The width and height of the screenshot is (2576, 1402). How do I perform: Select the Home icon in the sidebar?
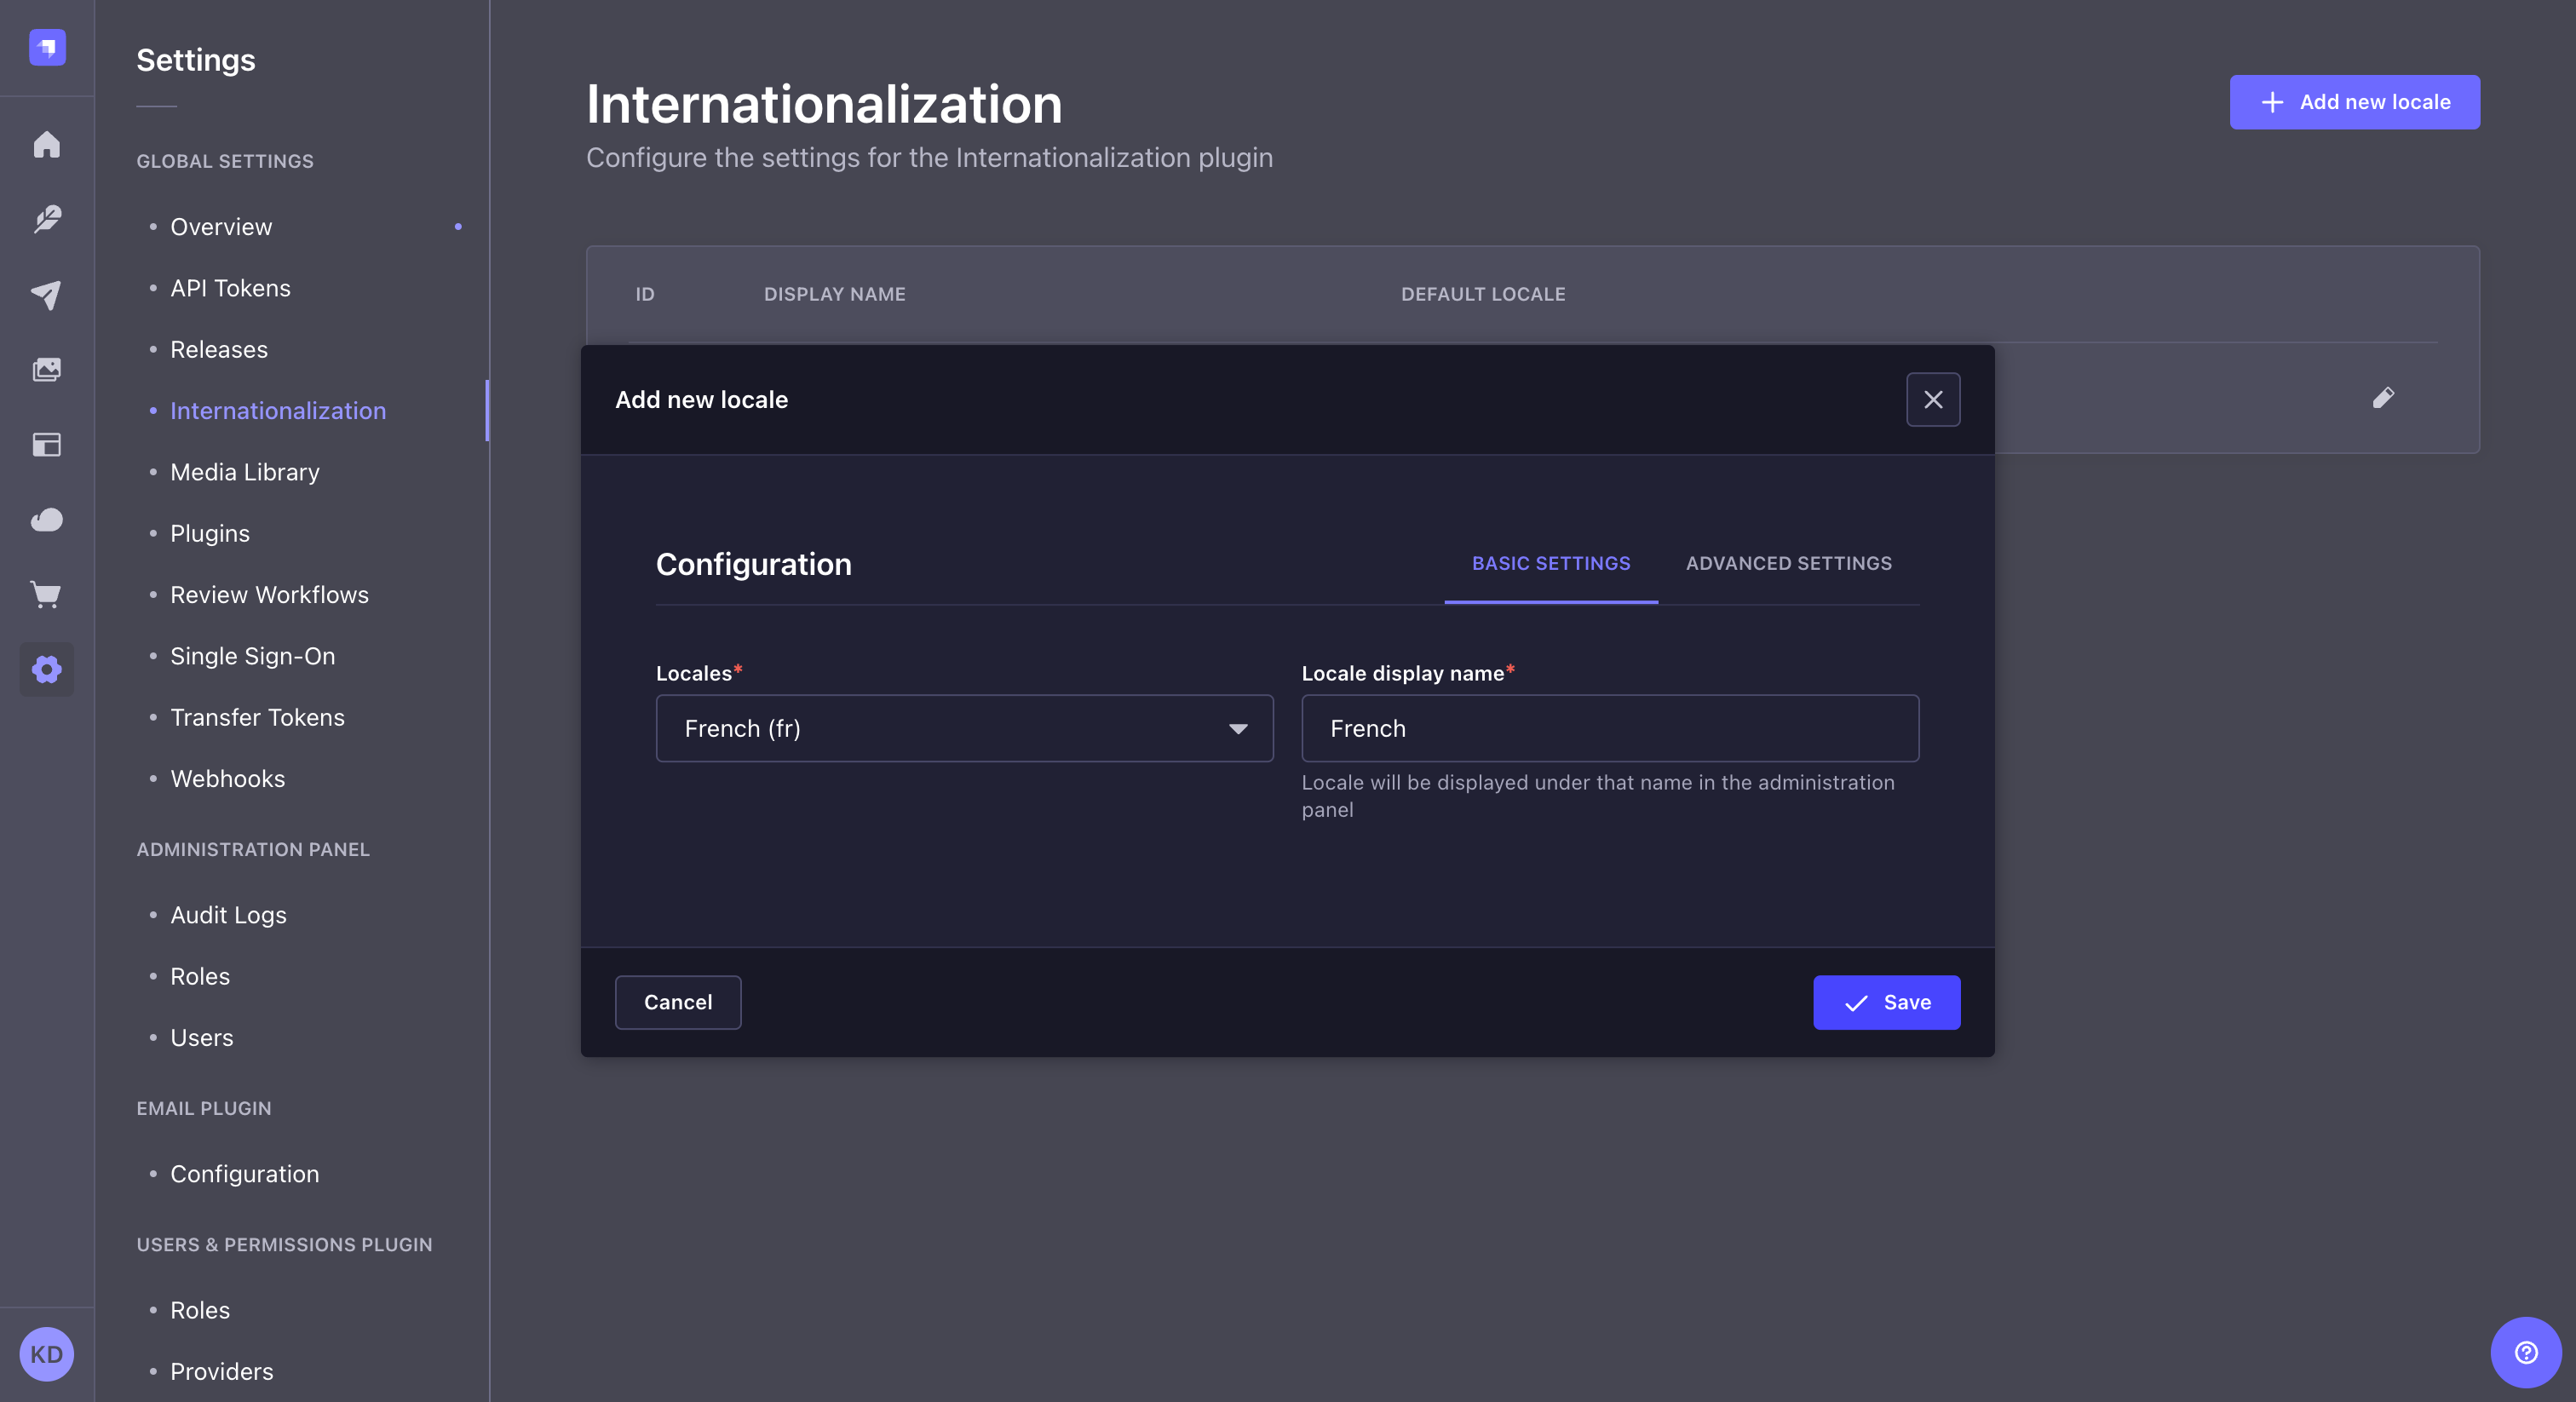tap(47, 144)
